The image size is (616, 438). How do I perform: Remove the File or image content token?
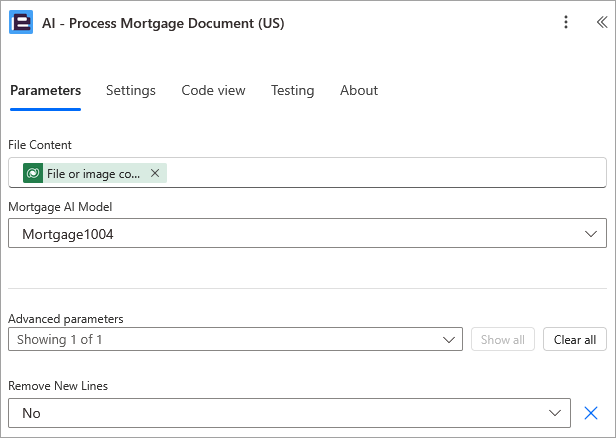(x=155, y=173)
